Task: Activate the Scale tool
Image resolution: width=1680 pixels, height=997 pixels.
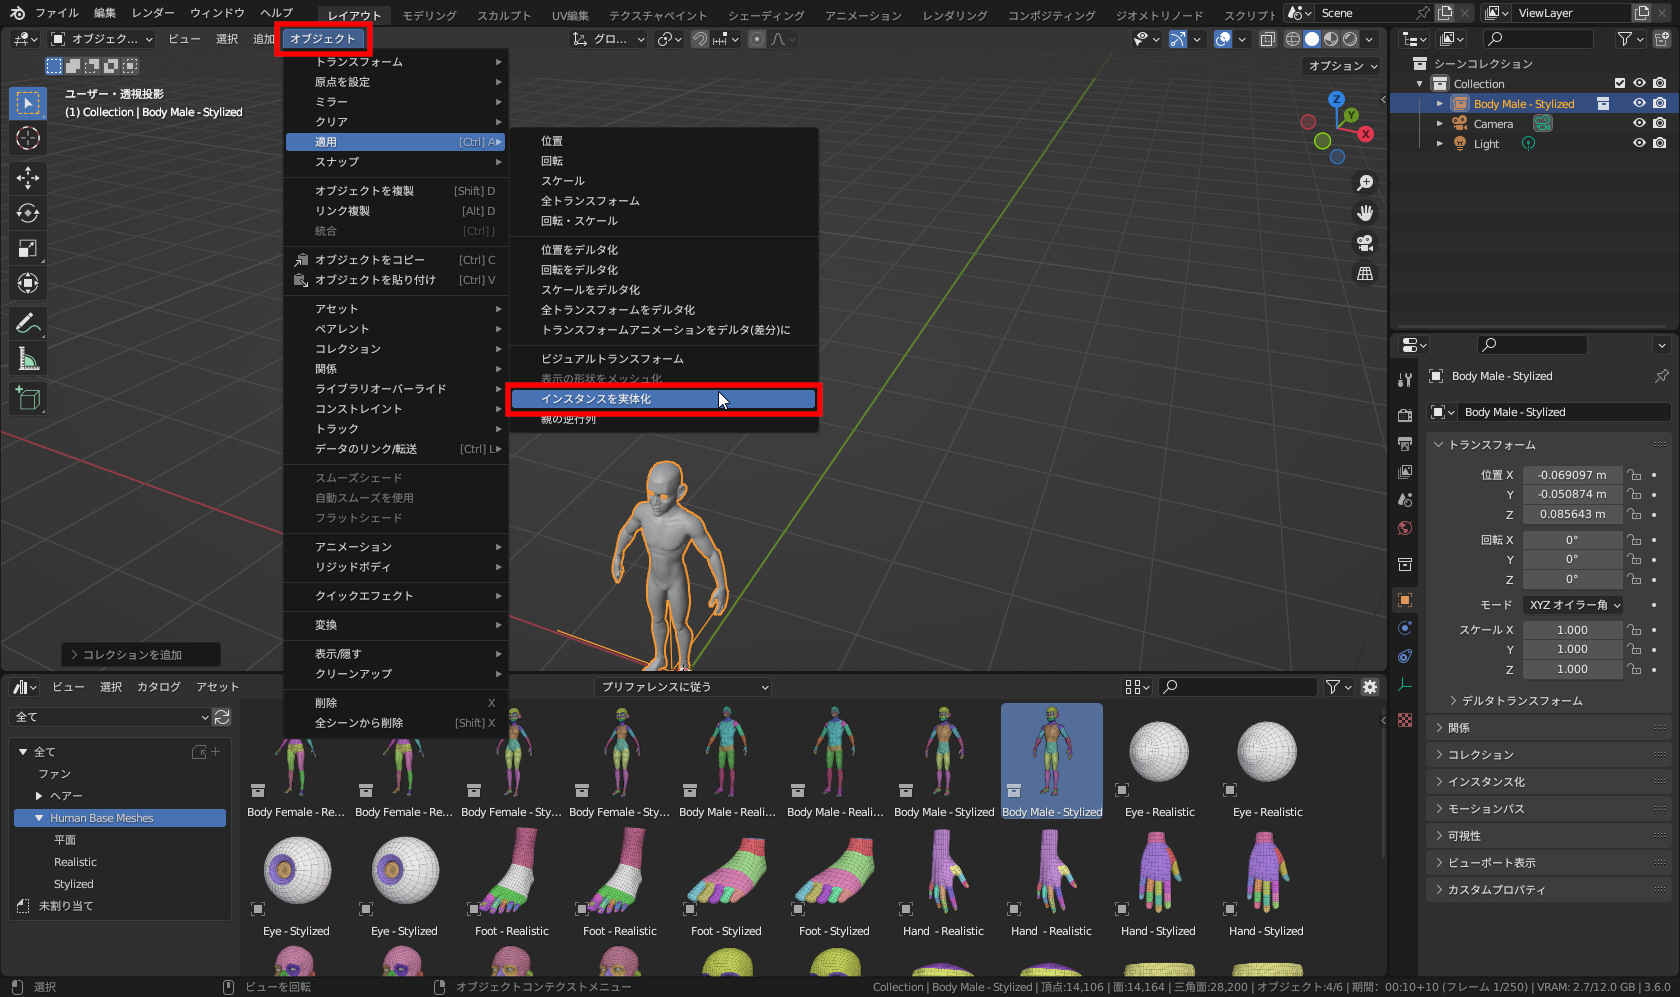Action: point(28,248)
